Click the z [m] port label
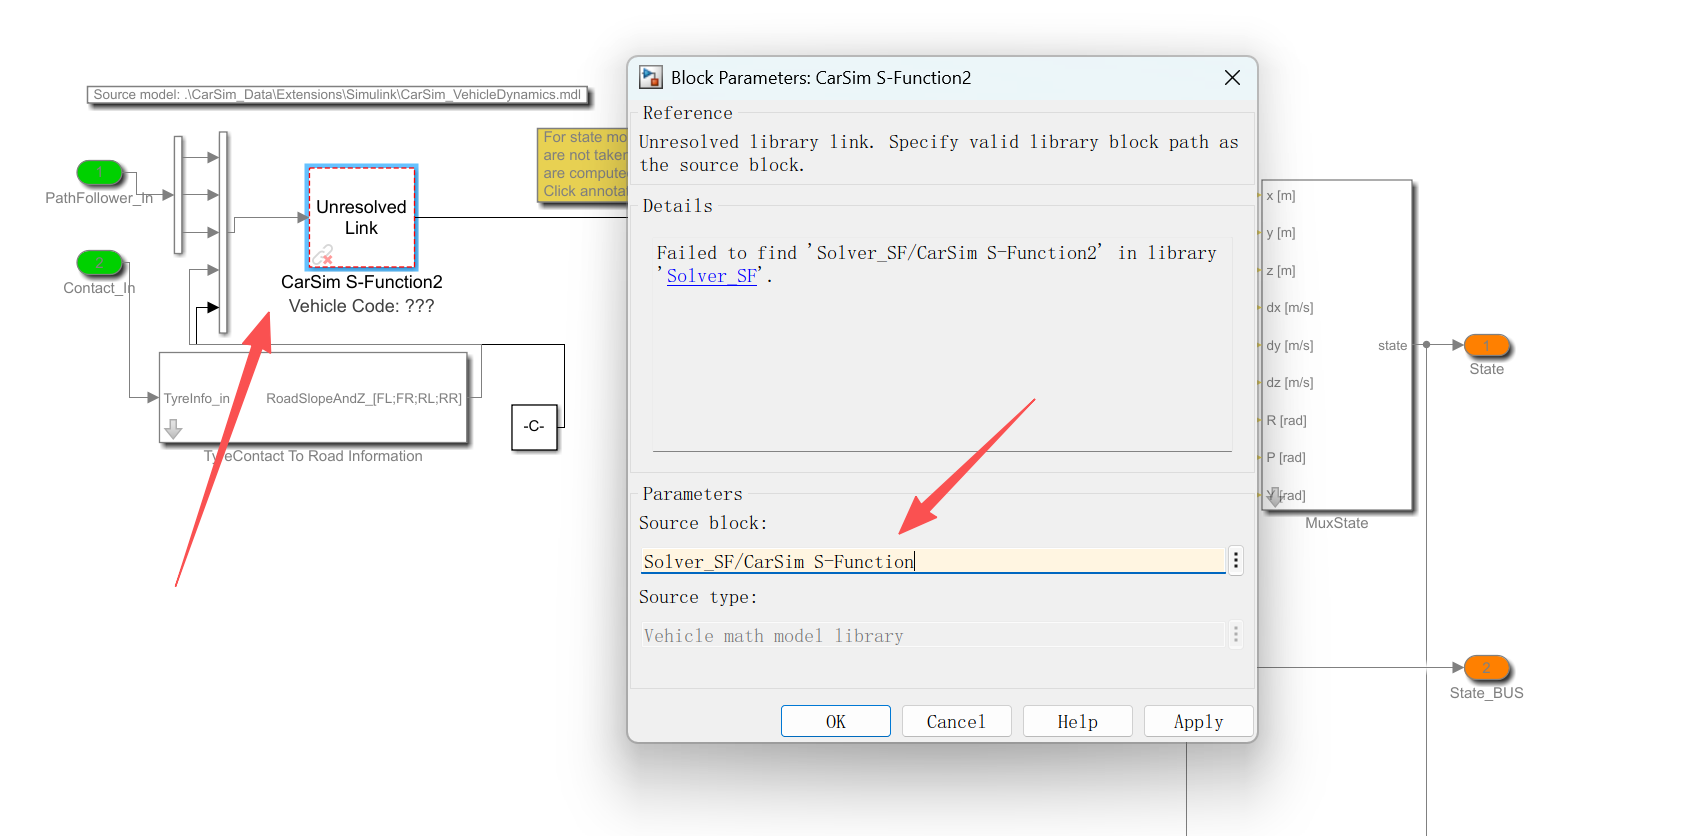Image resolution: width=1701 pixels, height=836 pixels. 1280,270
